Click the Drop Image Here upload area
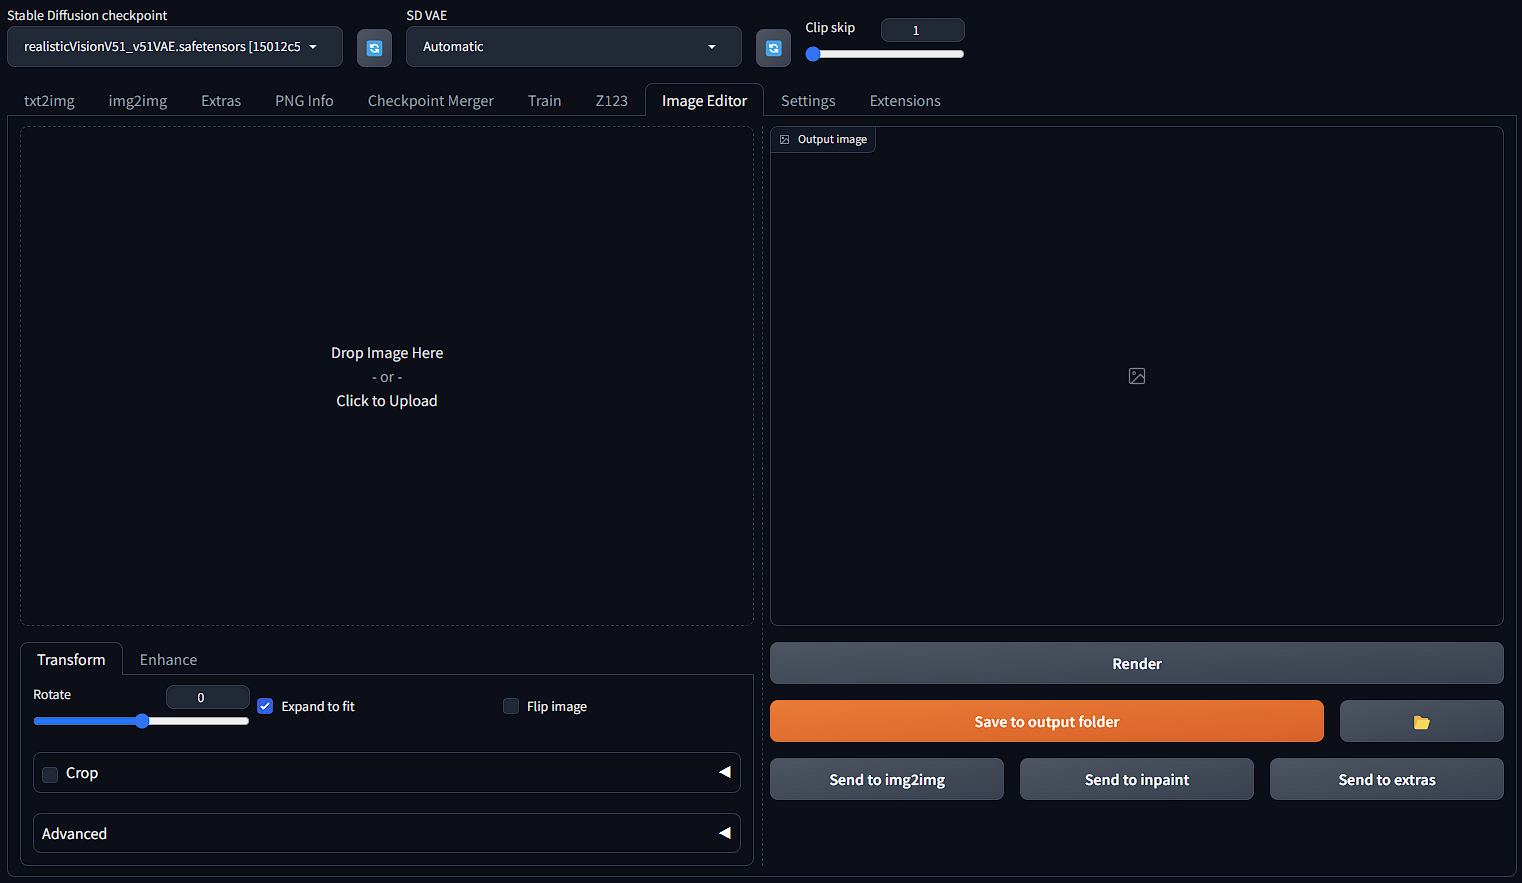 pos(387,376)
